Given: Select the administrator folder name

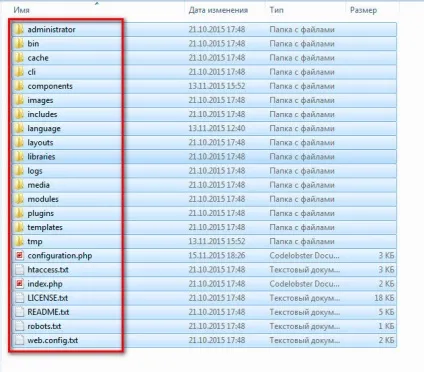Looking at the screenshot, I should point(51,29).
